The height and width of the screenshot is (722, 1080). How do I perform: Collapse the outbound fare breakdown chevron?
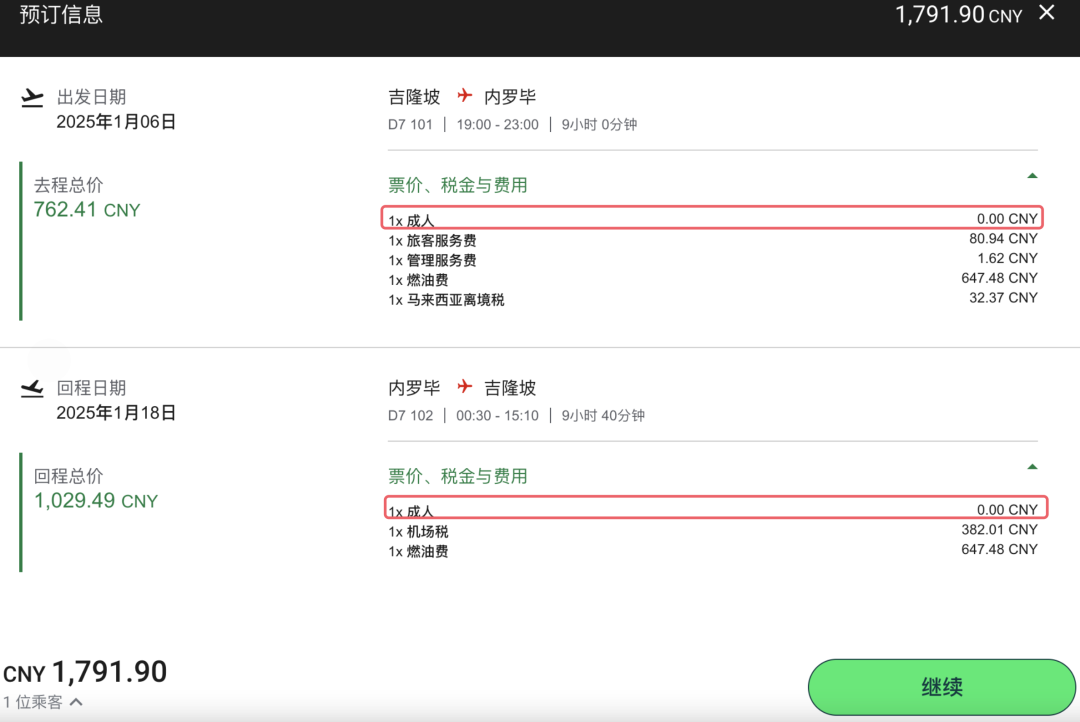pyautogui.click(x=1031, y=175)
